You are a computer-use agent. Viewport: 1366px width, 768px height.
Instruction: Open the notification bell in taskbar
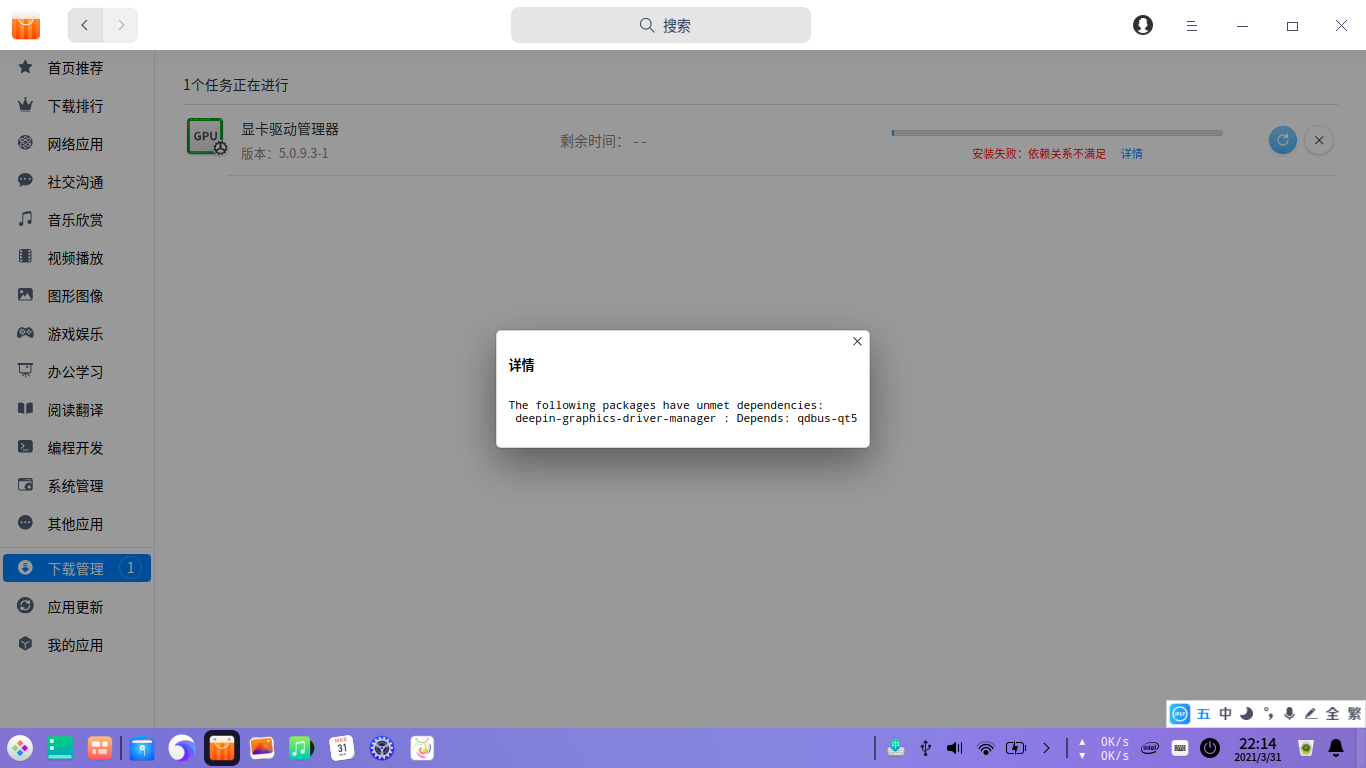pos(1335,747)
